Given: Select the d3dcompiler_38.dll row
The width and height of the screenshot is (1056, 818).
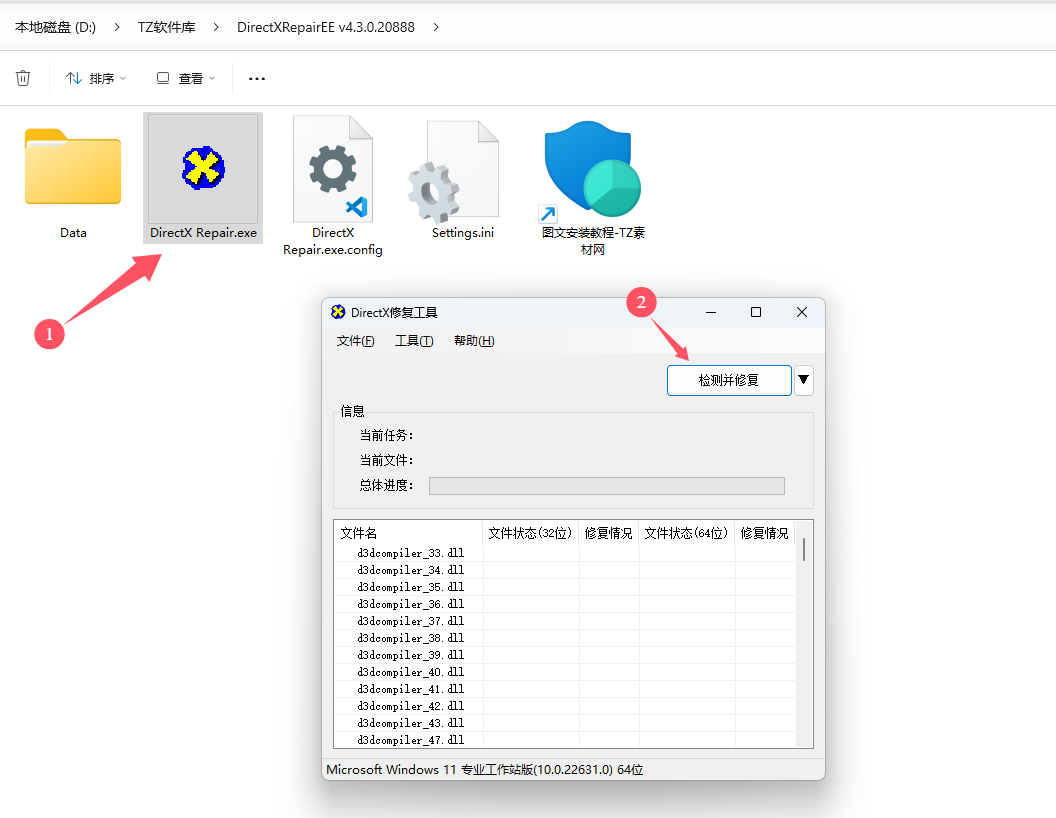Looking at the screenshot, I should pyautogui.click(x=565, y=638).
